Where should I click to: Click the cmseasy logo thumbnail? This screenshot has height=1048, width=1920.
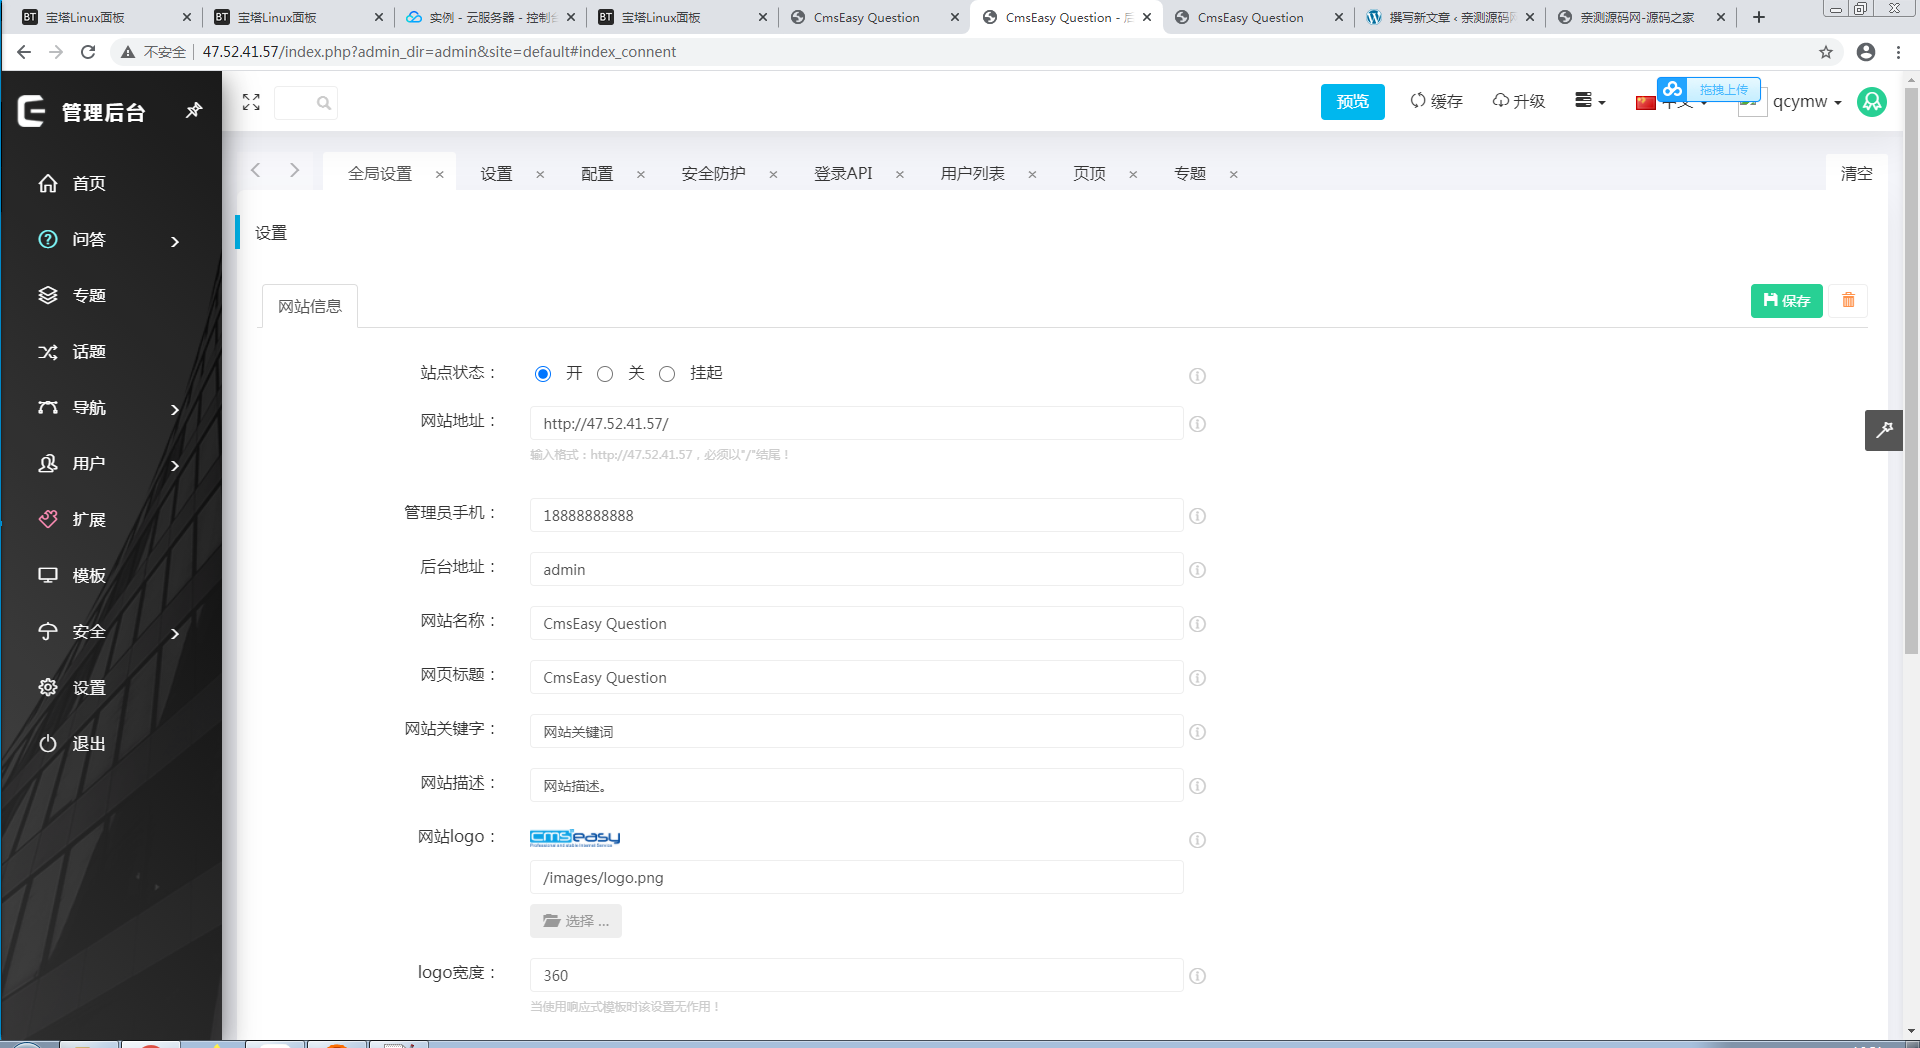(575, 838)
